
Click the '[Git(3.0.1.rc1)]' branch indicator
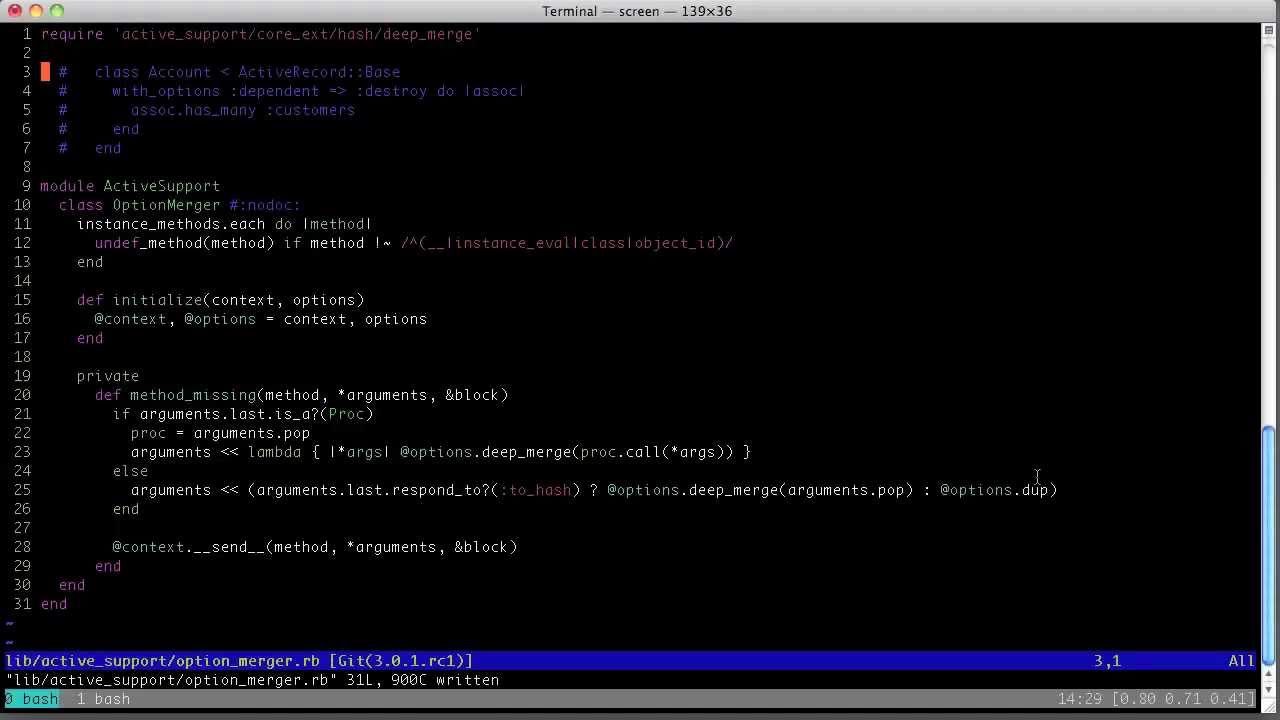[401, 661]
